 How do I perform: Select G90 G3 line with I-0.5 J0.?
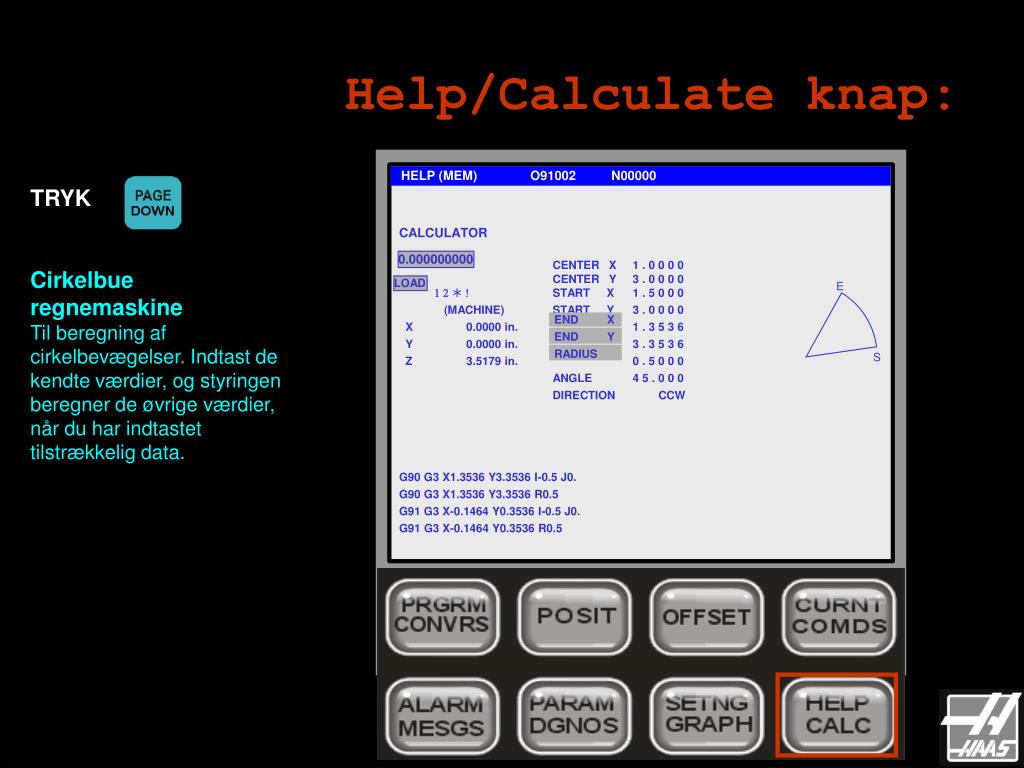tap(488, 477)
